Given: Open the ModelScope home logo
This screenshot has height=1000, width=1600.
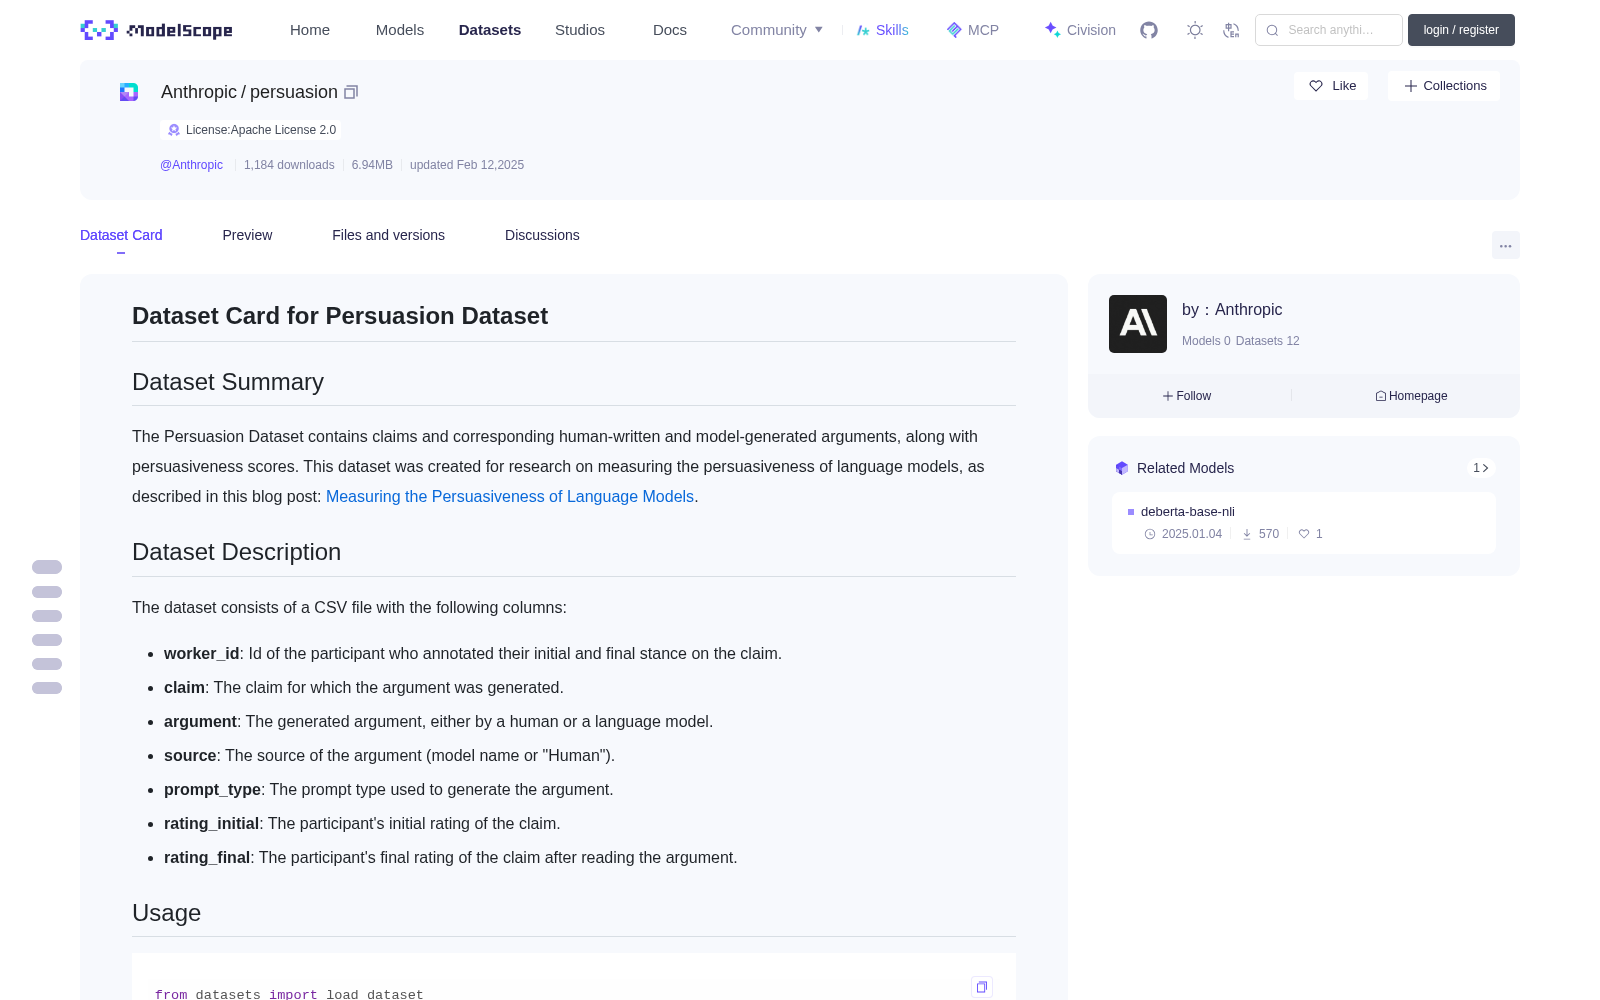Looking at the screenshot, I should (157, 30).
